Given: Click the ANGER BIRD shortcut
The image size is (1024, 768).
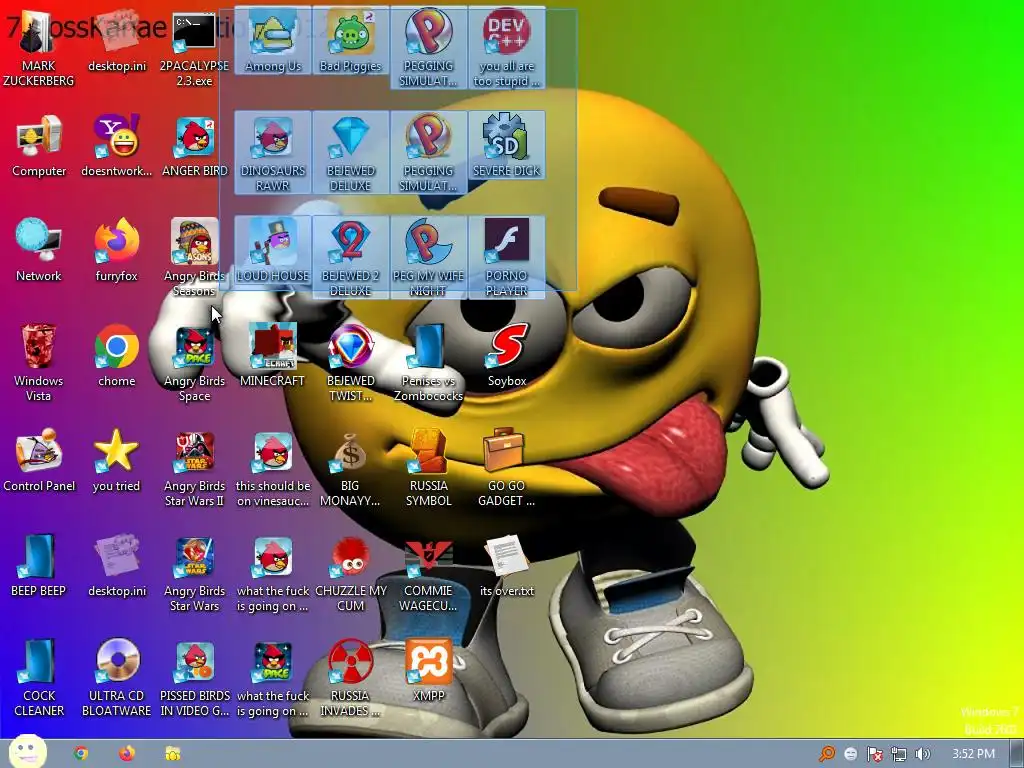Looking at the screenshot, I should [x=194, y=145].
